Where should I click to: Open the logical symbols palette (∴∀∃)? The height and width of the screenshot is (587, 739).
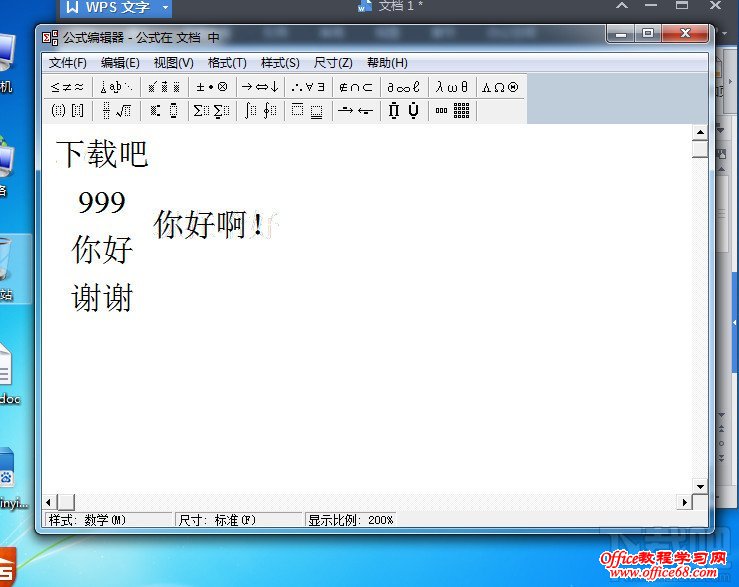point(308,87)
